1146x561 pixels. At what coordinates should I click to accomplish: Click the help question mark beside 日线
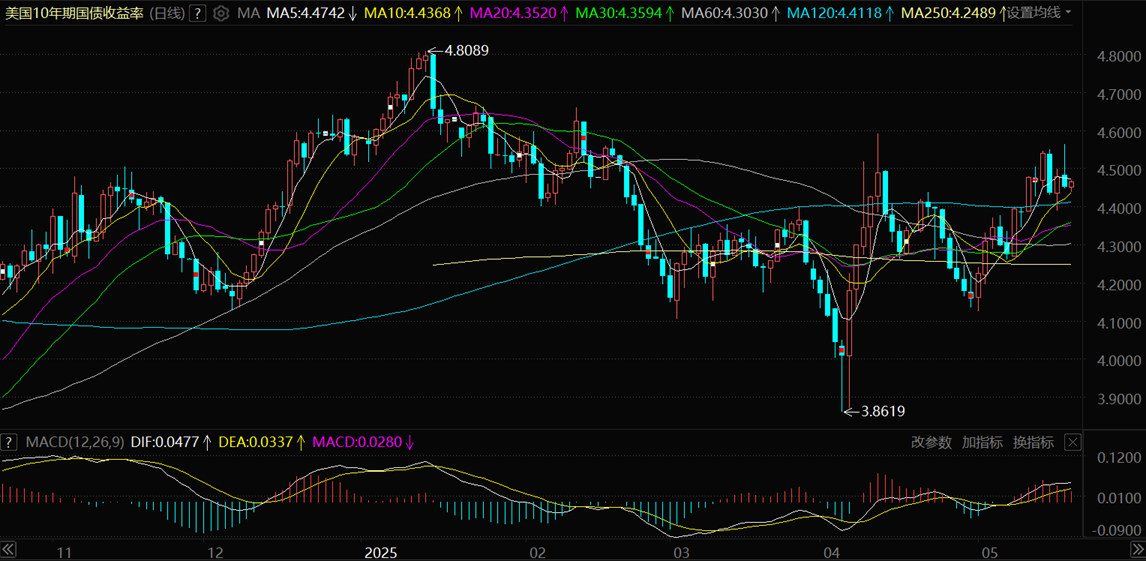point(197,12)
